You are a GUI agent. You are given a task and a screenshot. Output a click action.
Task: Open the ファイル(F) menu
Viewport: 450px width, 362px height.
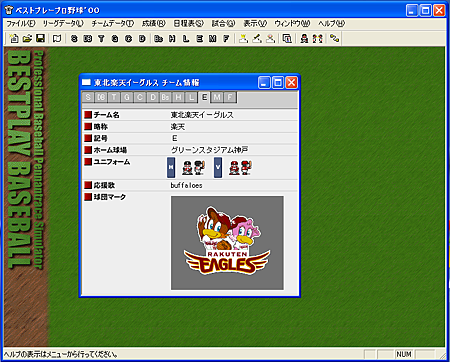[21, 23]
